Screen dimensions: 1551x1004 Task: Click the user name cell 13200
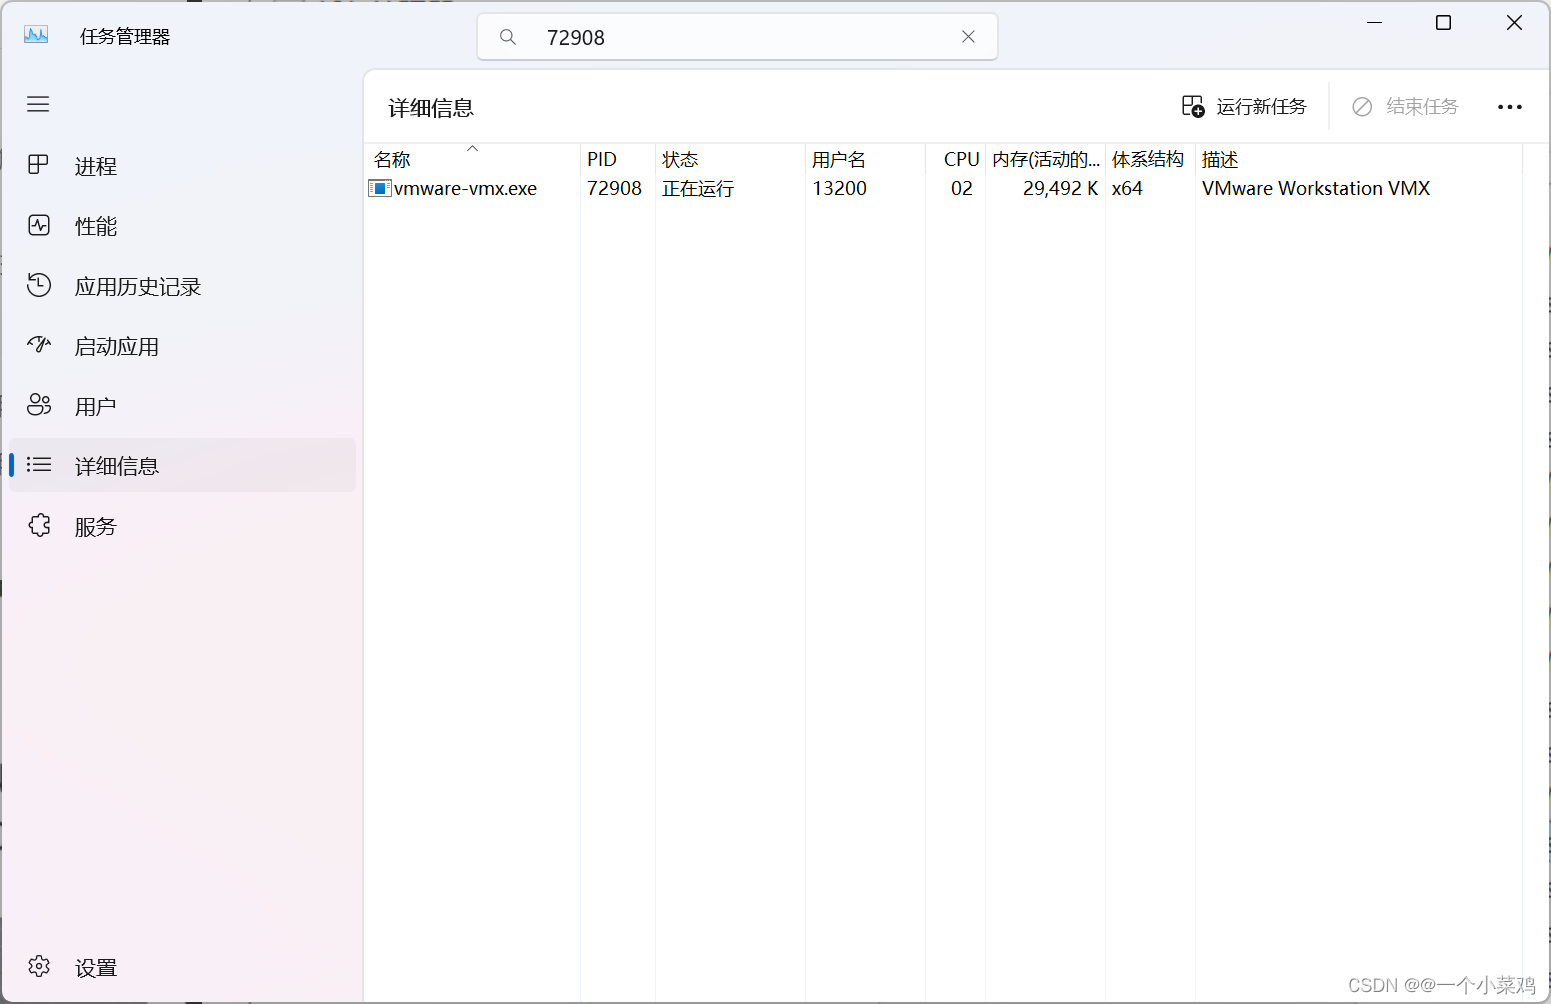(x=839, y=188)
